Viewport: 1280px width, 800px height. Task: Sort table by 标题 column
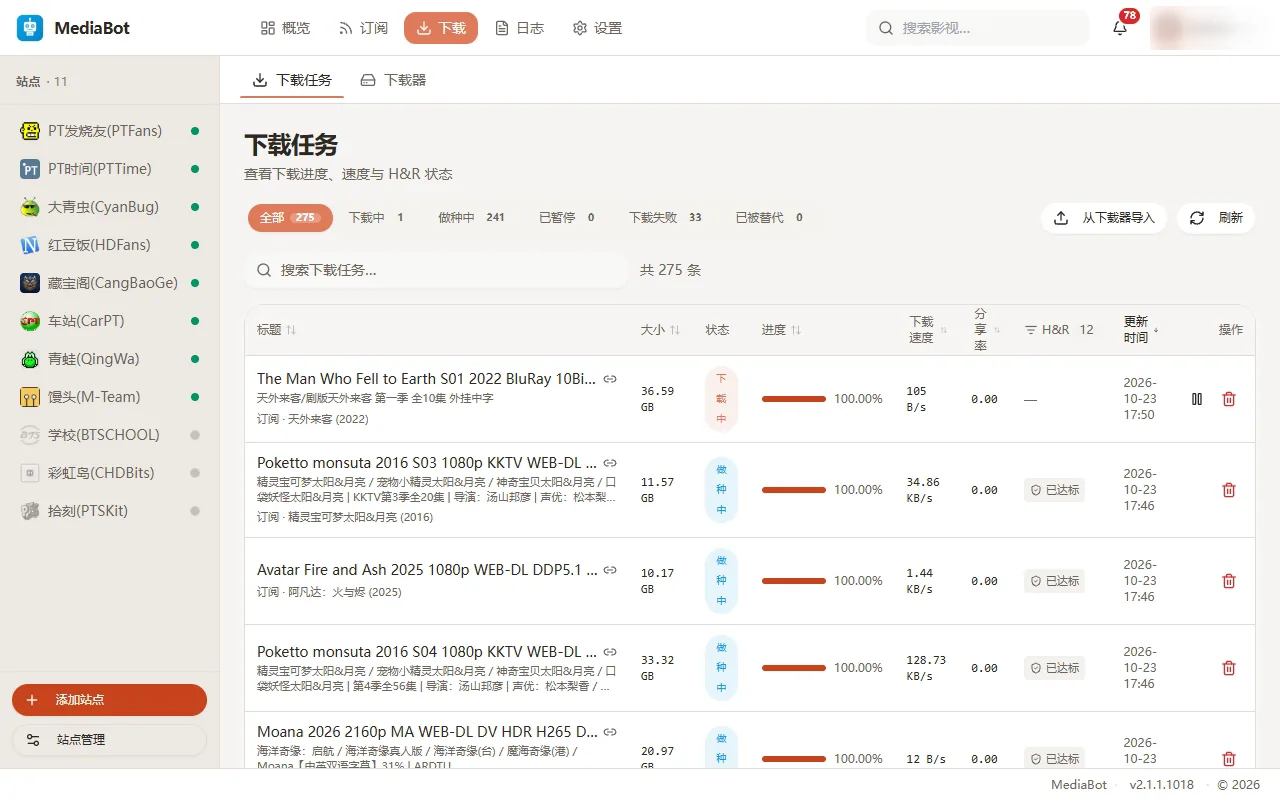pos(277,330)
